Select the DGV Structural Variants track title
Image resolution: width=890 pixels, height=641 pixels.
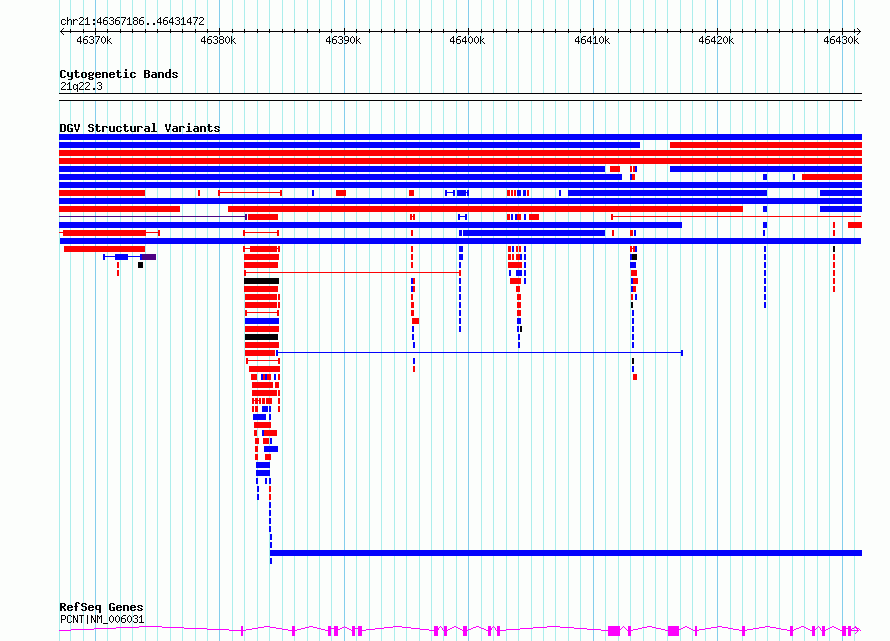coord(140,128)
